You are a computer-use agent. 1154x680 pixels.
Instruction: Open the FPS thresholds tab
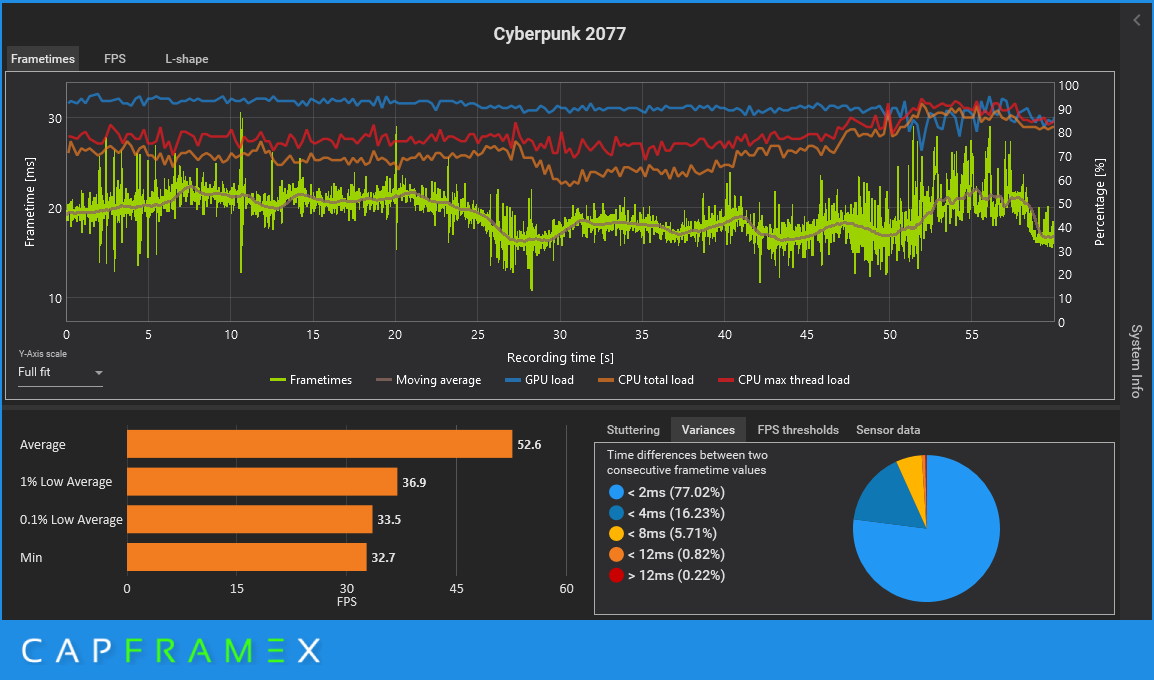pyautogui.click(x=798, y=430)
